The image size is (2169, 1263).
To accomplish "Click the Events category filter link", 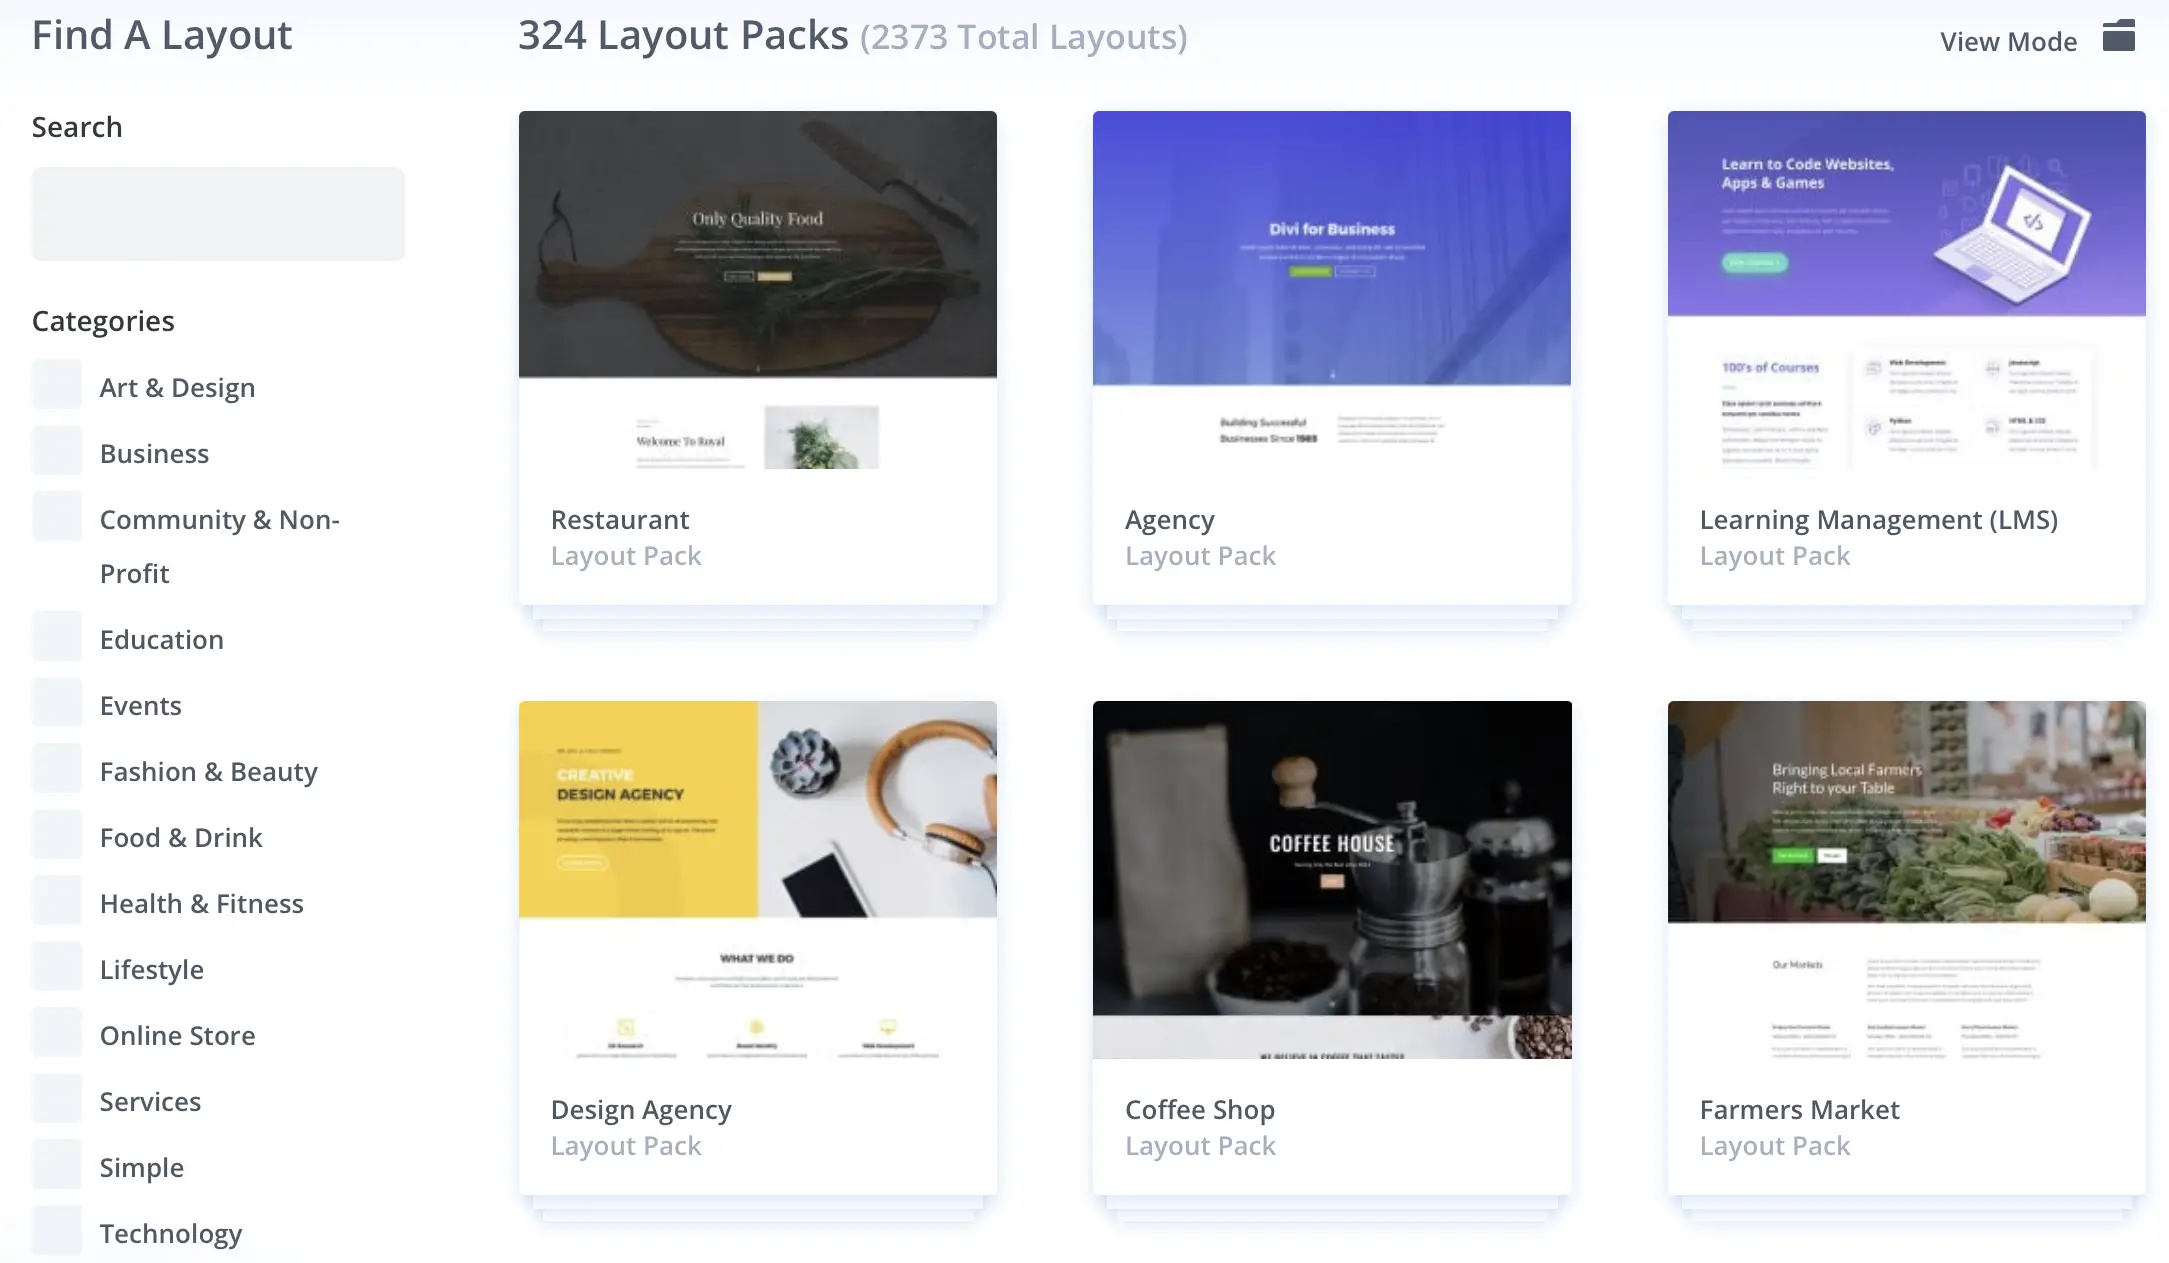I will click(x=140, y=704).
